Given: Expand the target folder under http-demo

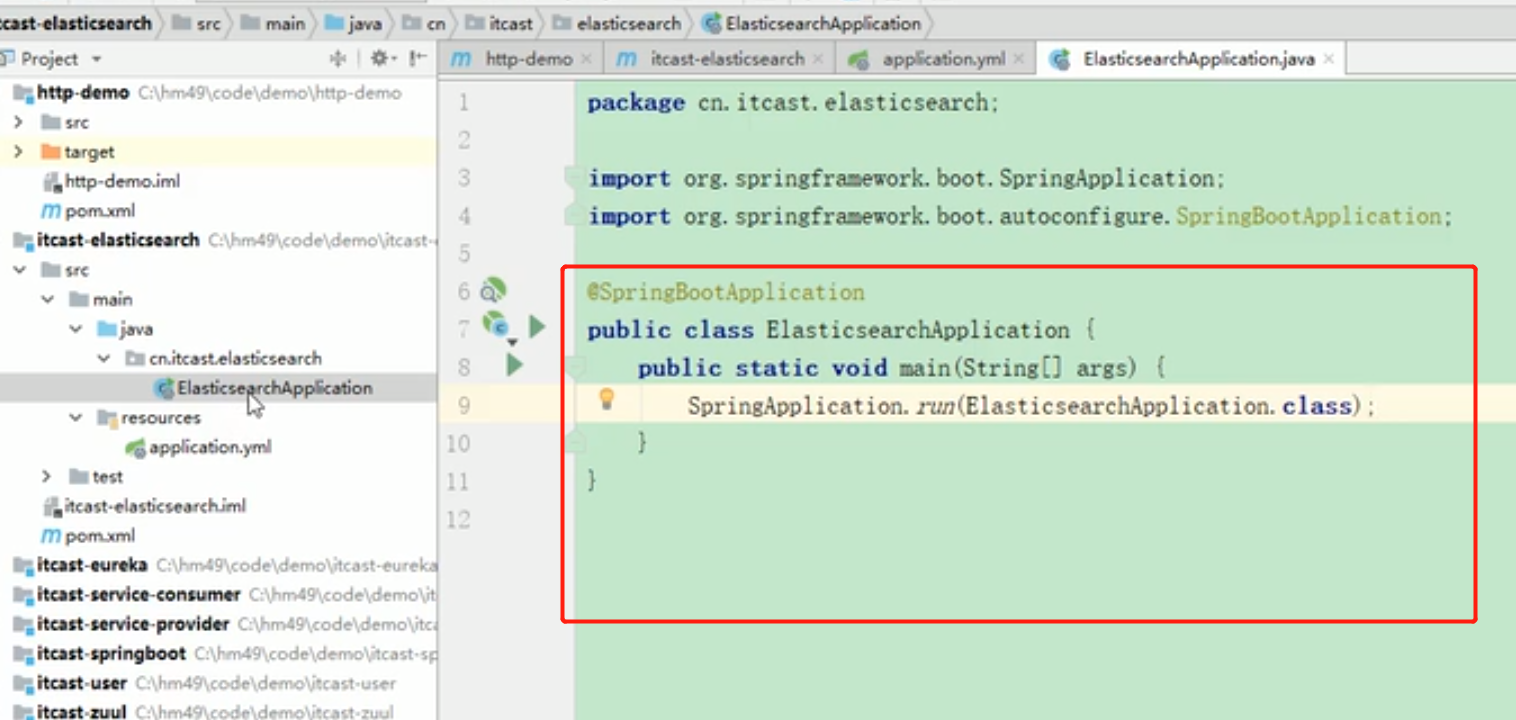Looking at the screenshot, I should (18, 152).
